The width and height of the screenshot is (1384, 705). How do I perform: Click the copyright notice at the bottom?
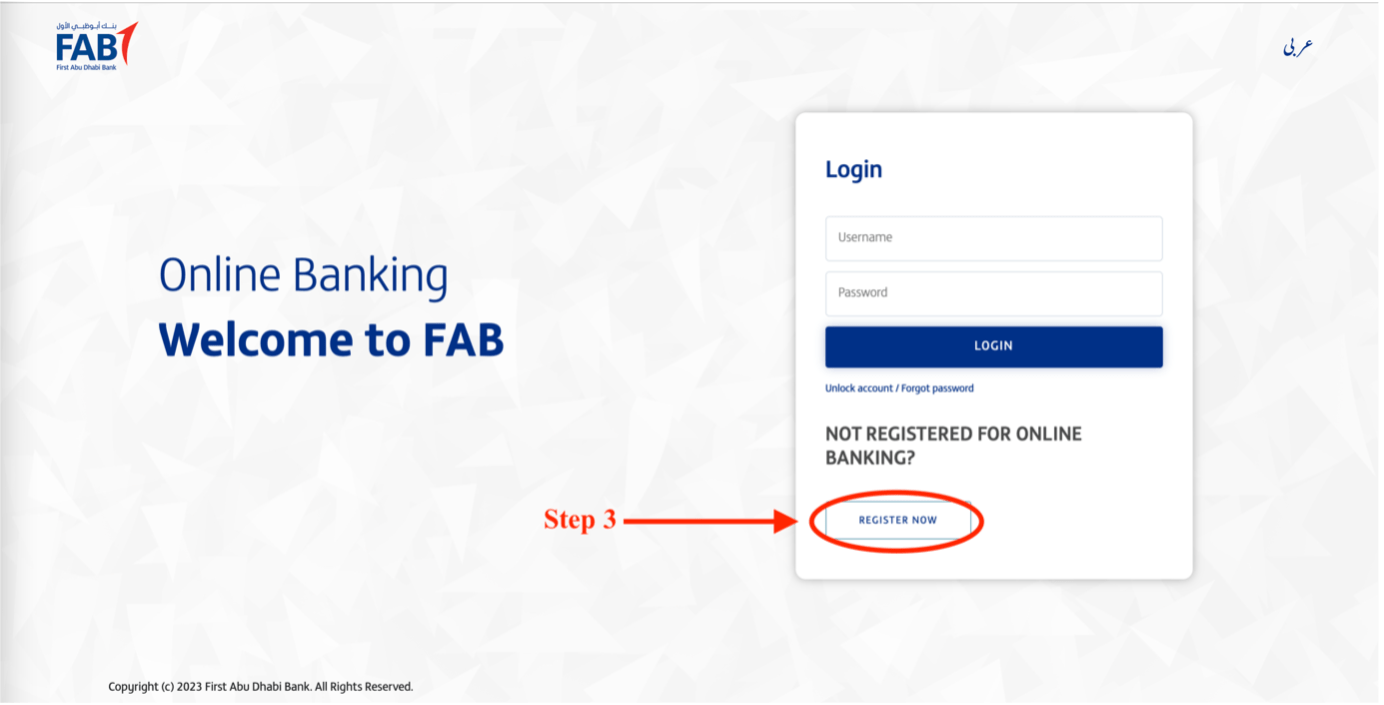tap(262, 687)
